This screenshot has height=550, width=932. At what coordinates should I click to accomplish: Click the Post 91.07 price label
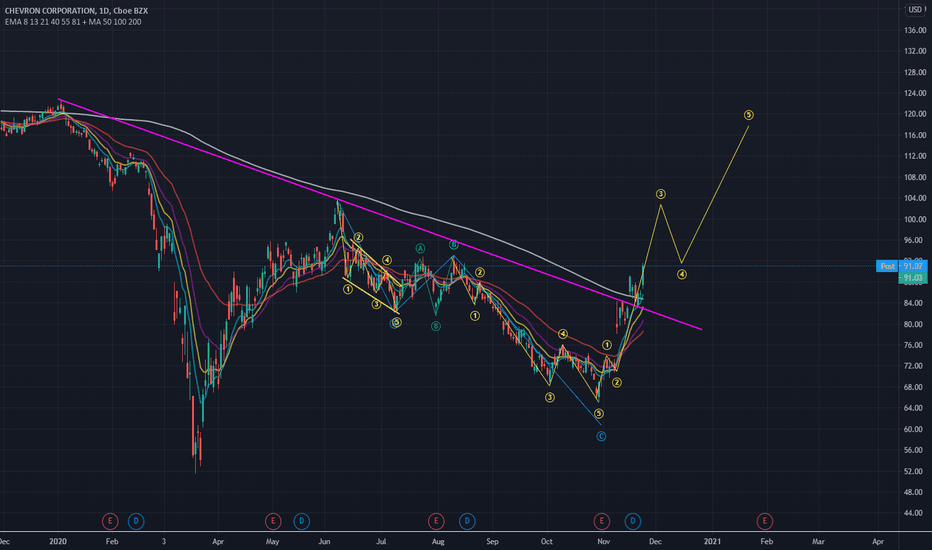click(901, 266)
